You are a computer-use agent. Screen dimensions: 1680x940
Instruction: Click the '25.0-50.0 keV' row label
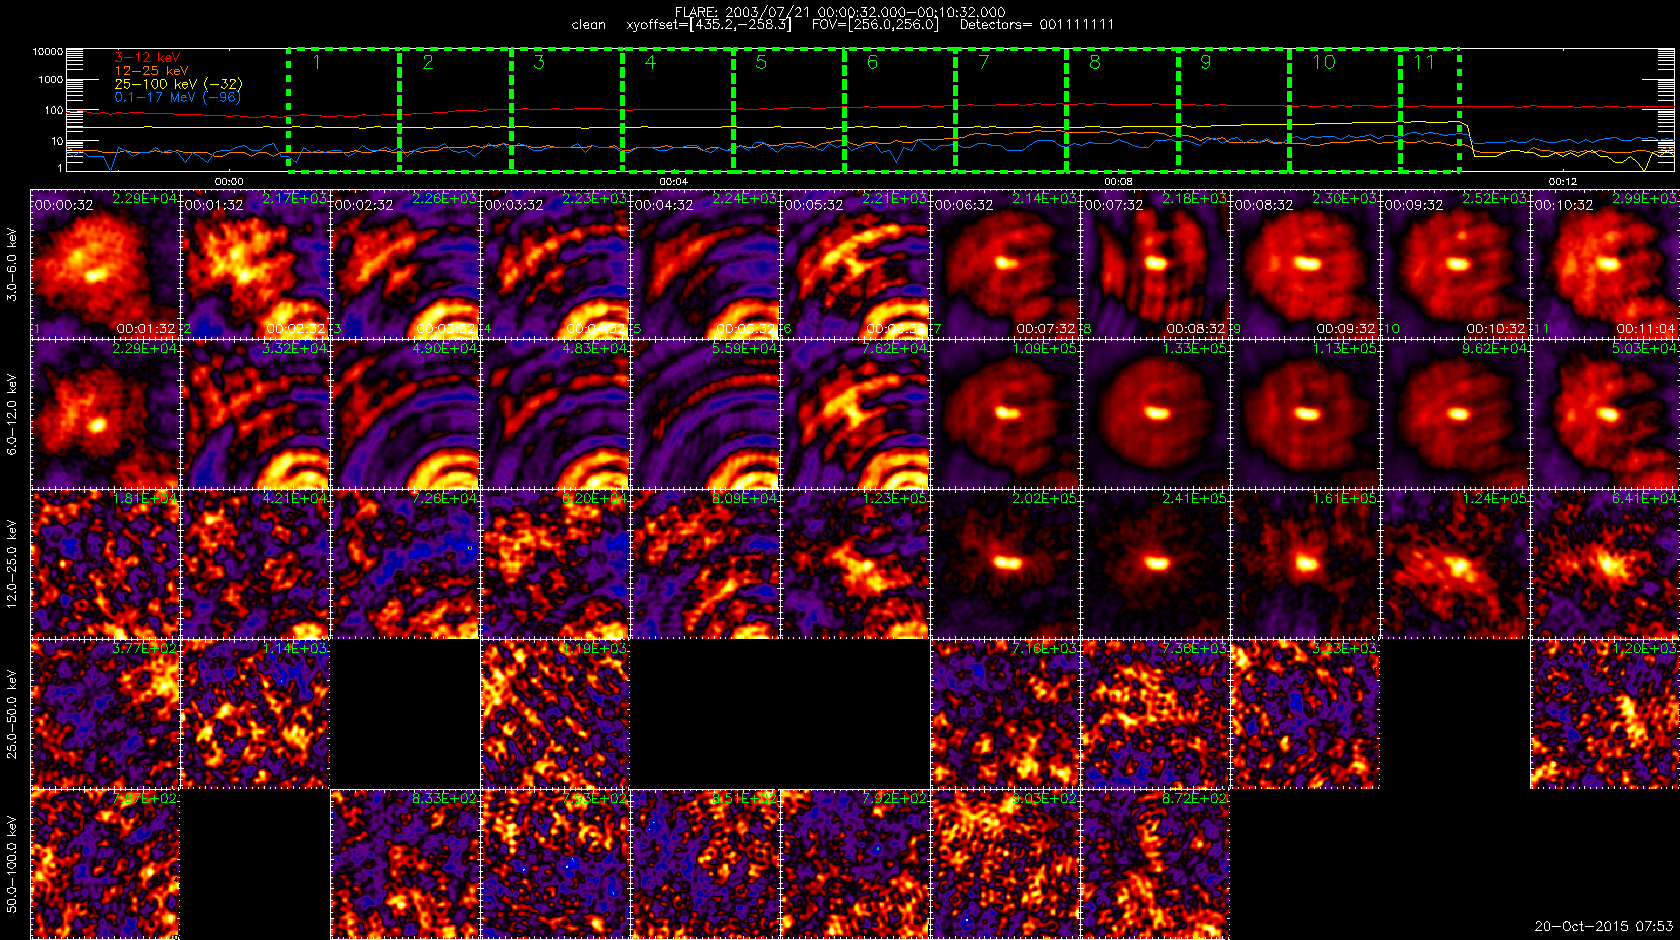[x=12, y=714]
